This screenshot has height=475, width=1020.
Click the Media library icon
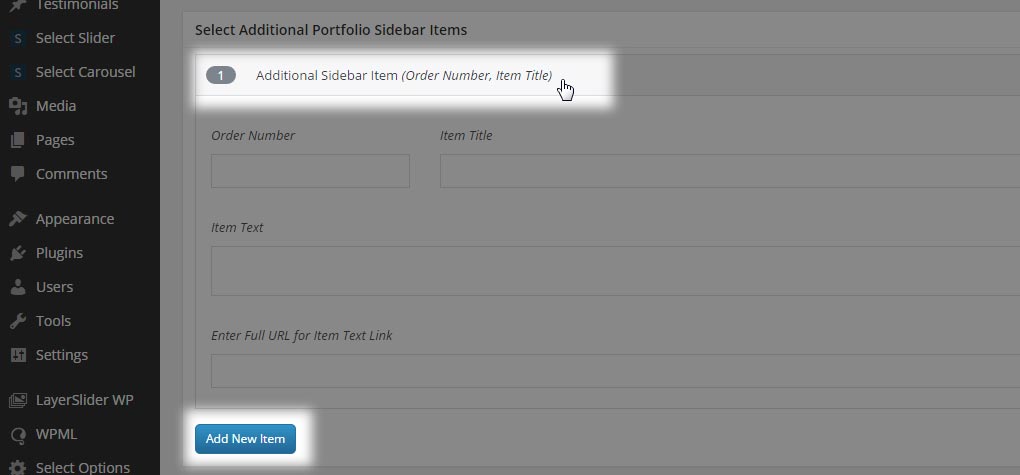coord(17,106)
